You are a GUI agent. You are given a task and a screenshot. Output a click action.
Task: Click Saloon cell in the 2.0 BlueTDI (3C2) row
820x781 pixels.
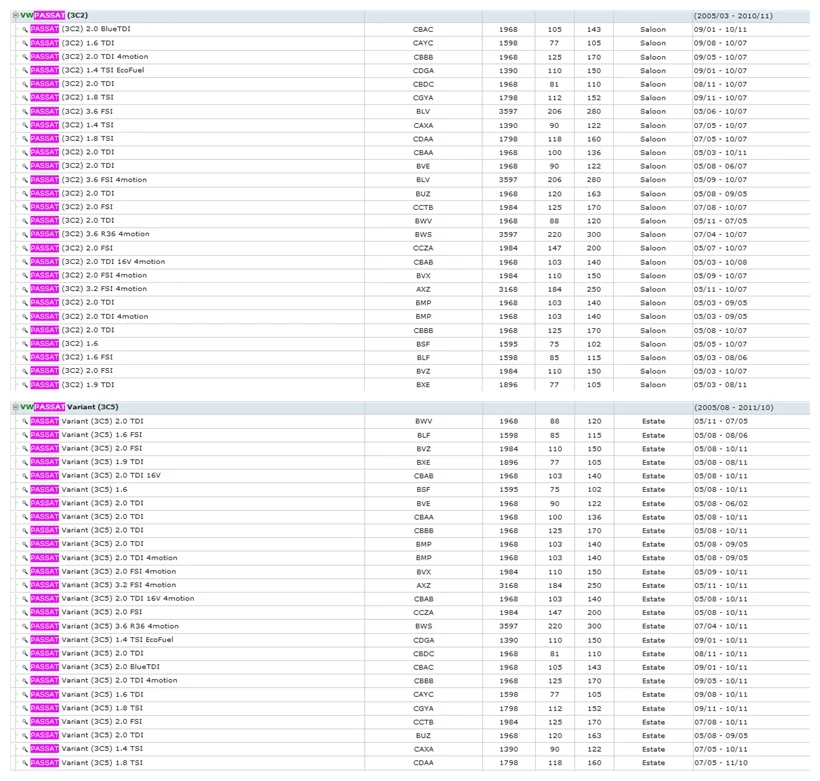[653, 29]
